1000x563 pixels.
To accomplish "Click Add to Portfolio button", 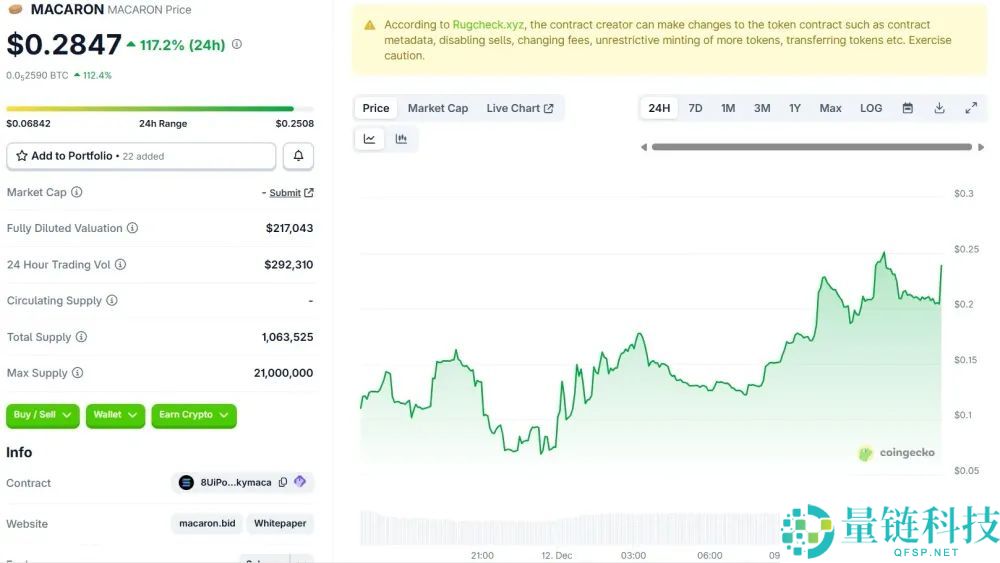I will point(141,156).
